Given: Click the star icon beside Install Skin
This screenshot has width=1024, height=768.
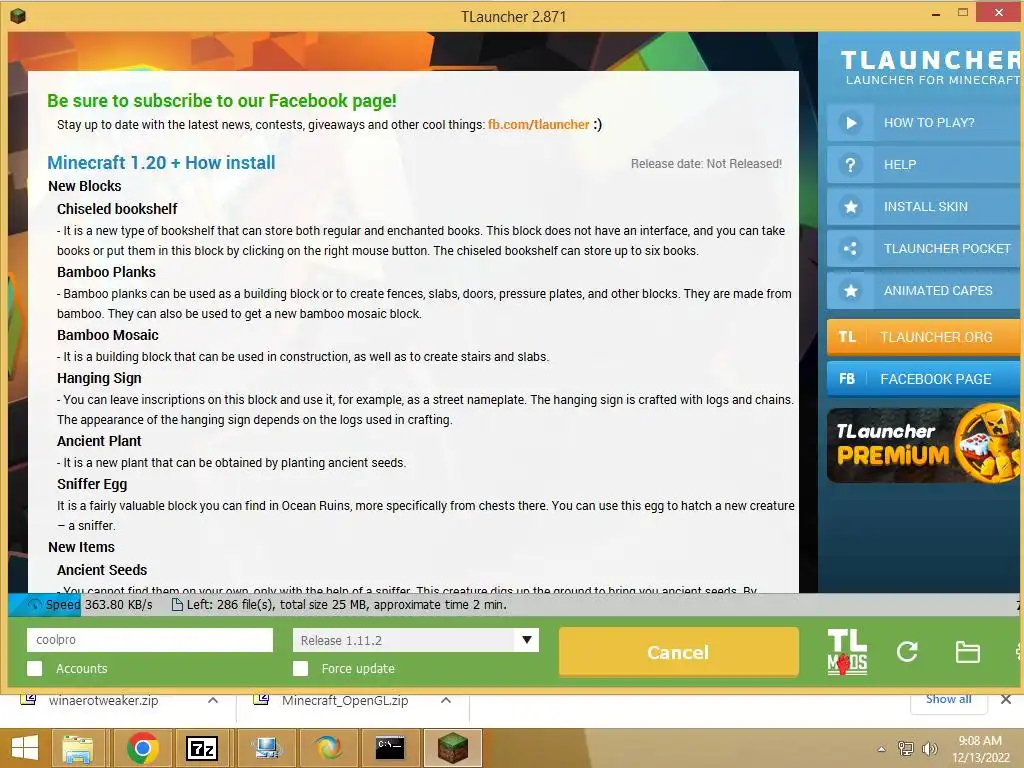Looking at the screenshot, I should tap(850, 207).
